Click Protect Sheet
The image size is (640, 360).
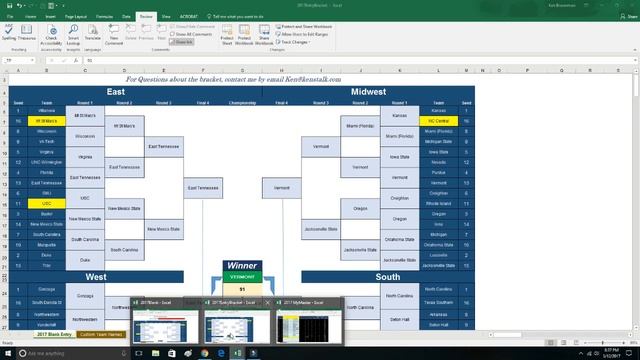227,35
